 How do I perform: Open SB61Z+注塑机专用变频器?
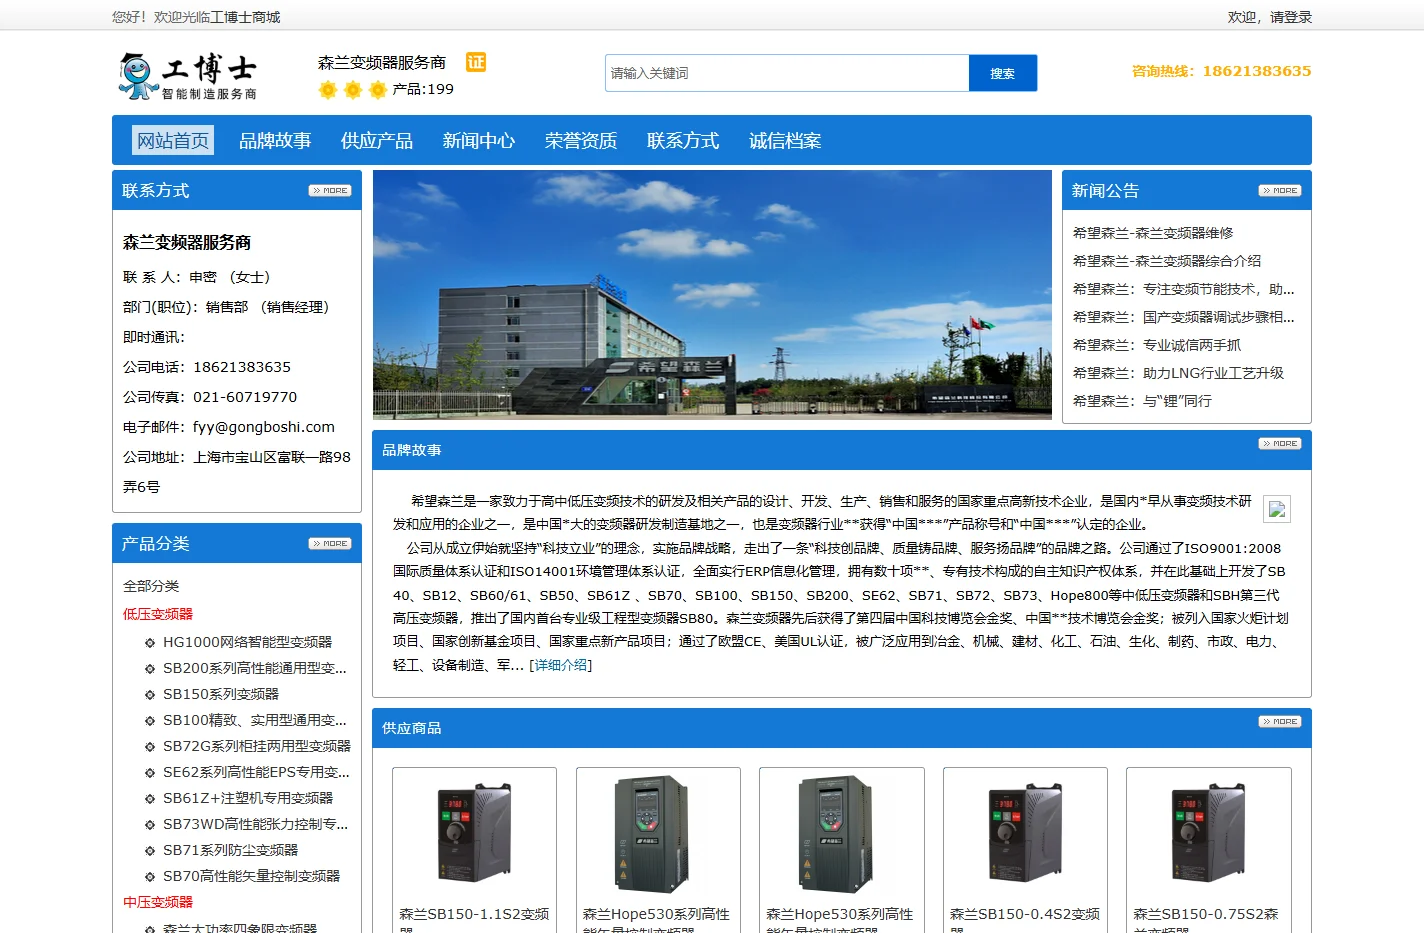(248, 798)
